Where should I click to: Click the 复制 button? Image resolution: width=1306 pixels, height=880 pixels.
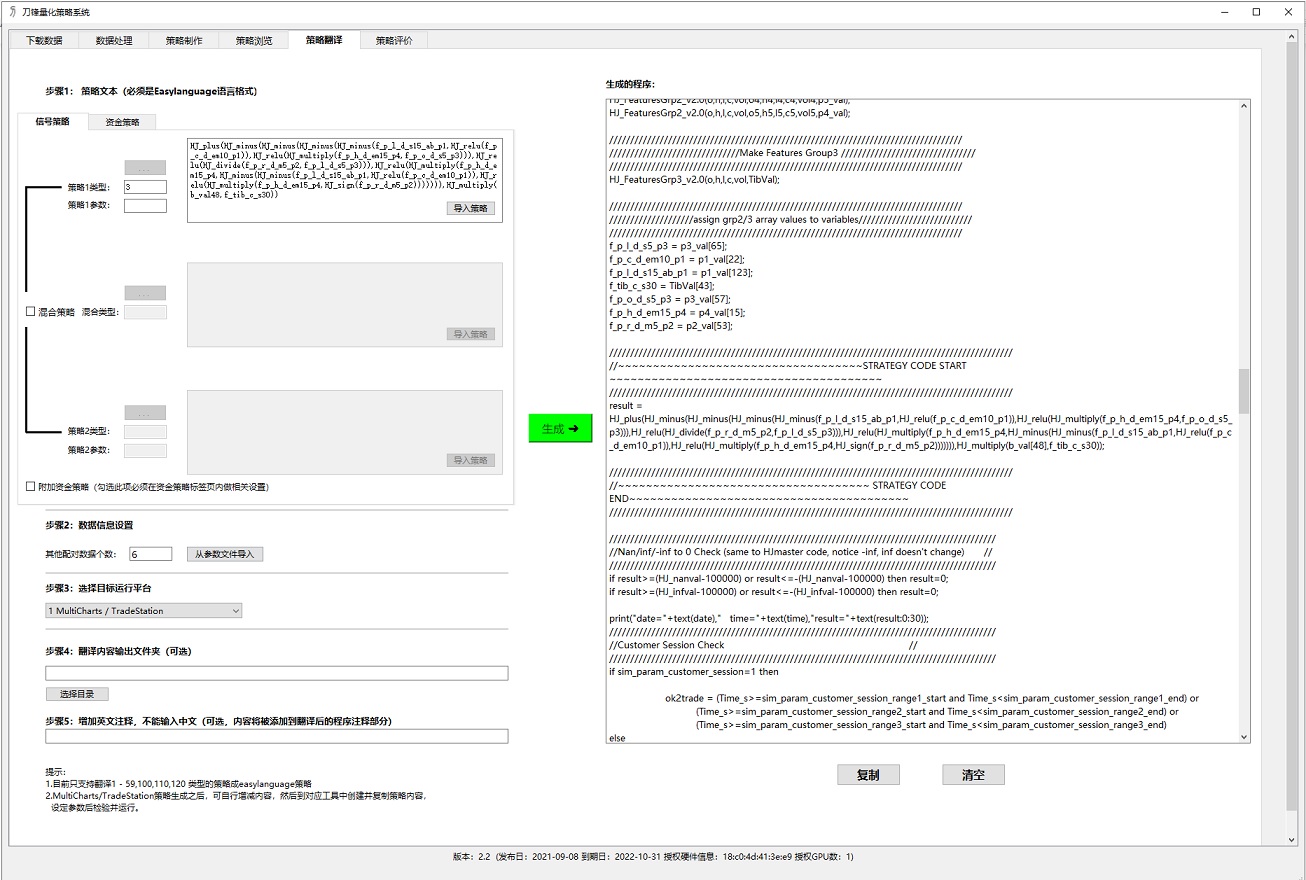868,775
